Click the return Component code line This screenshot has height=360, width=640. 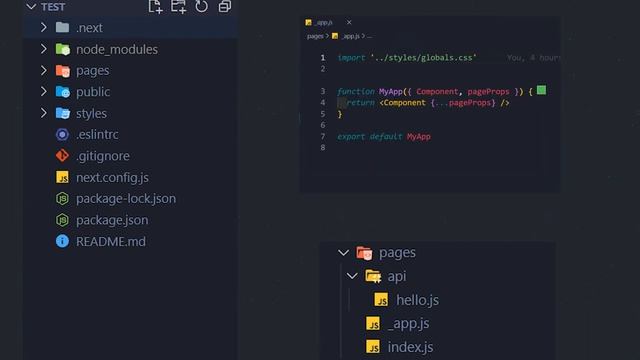pos(427,103)
